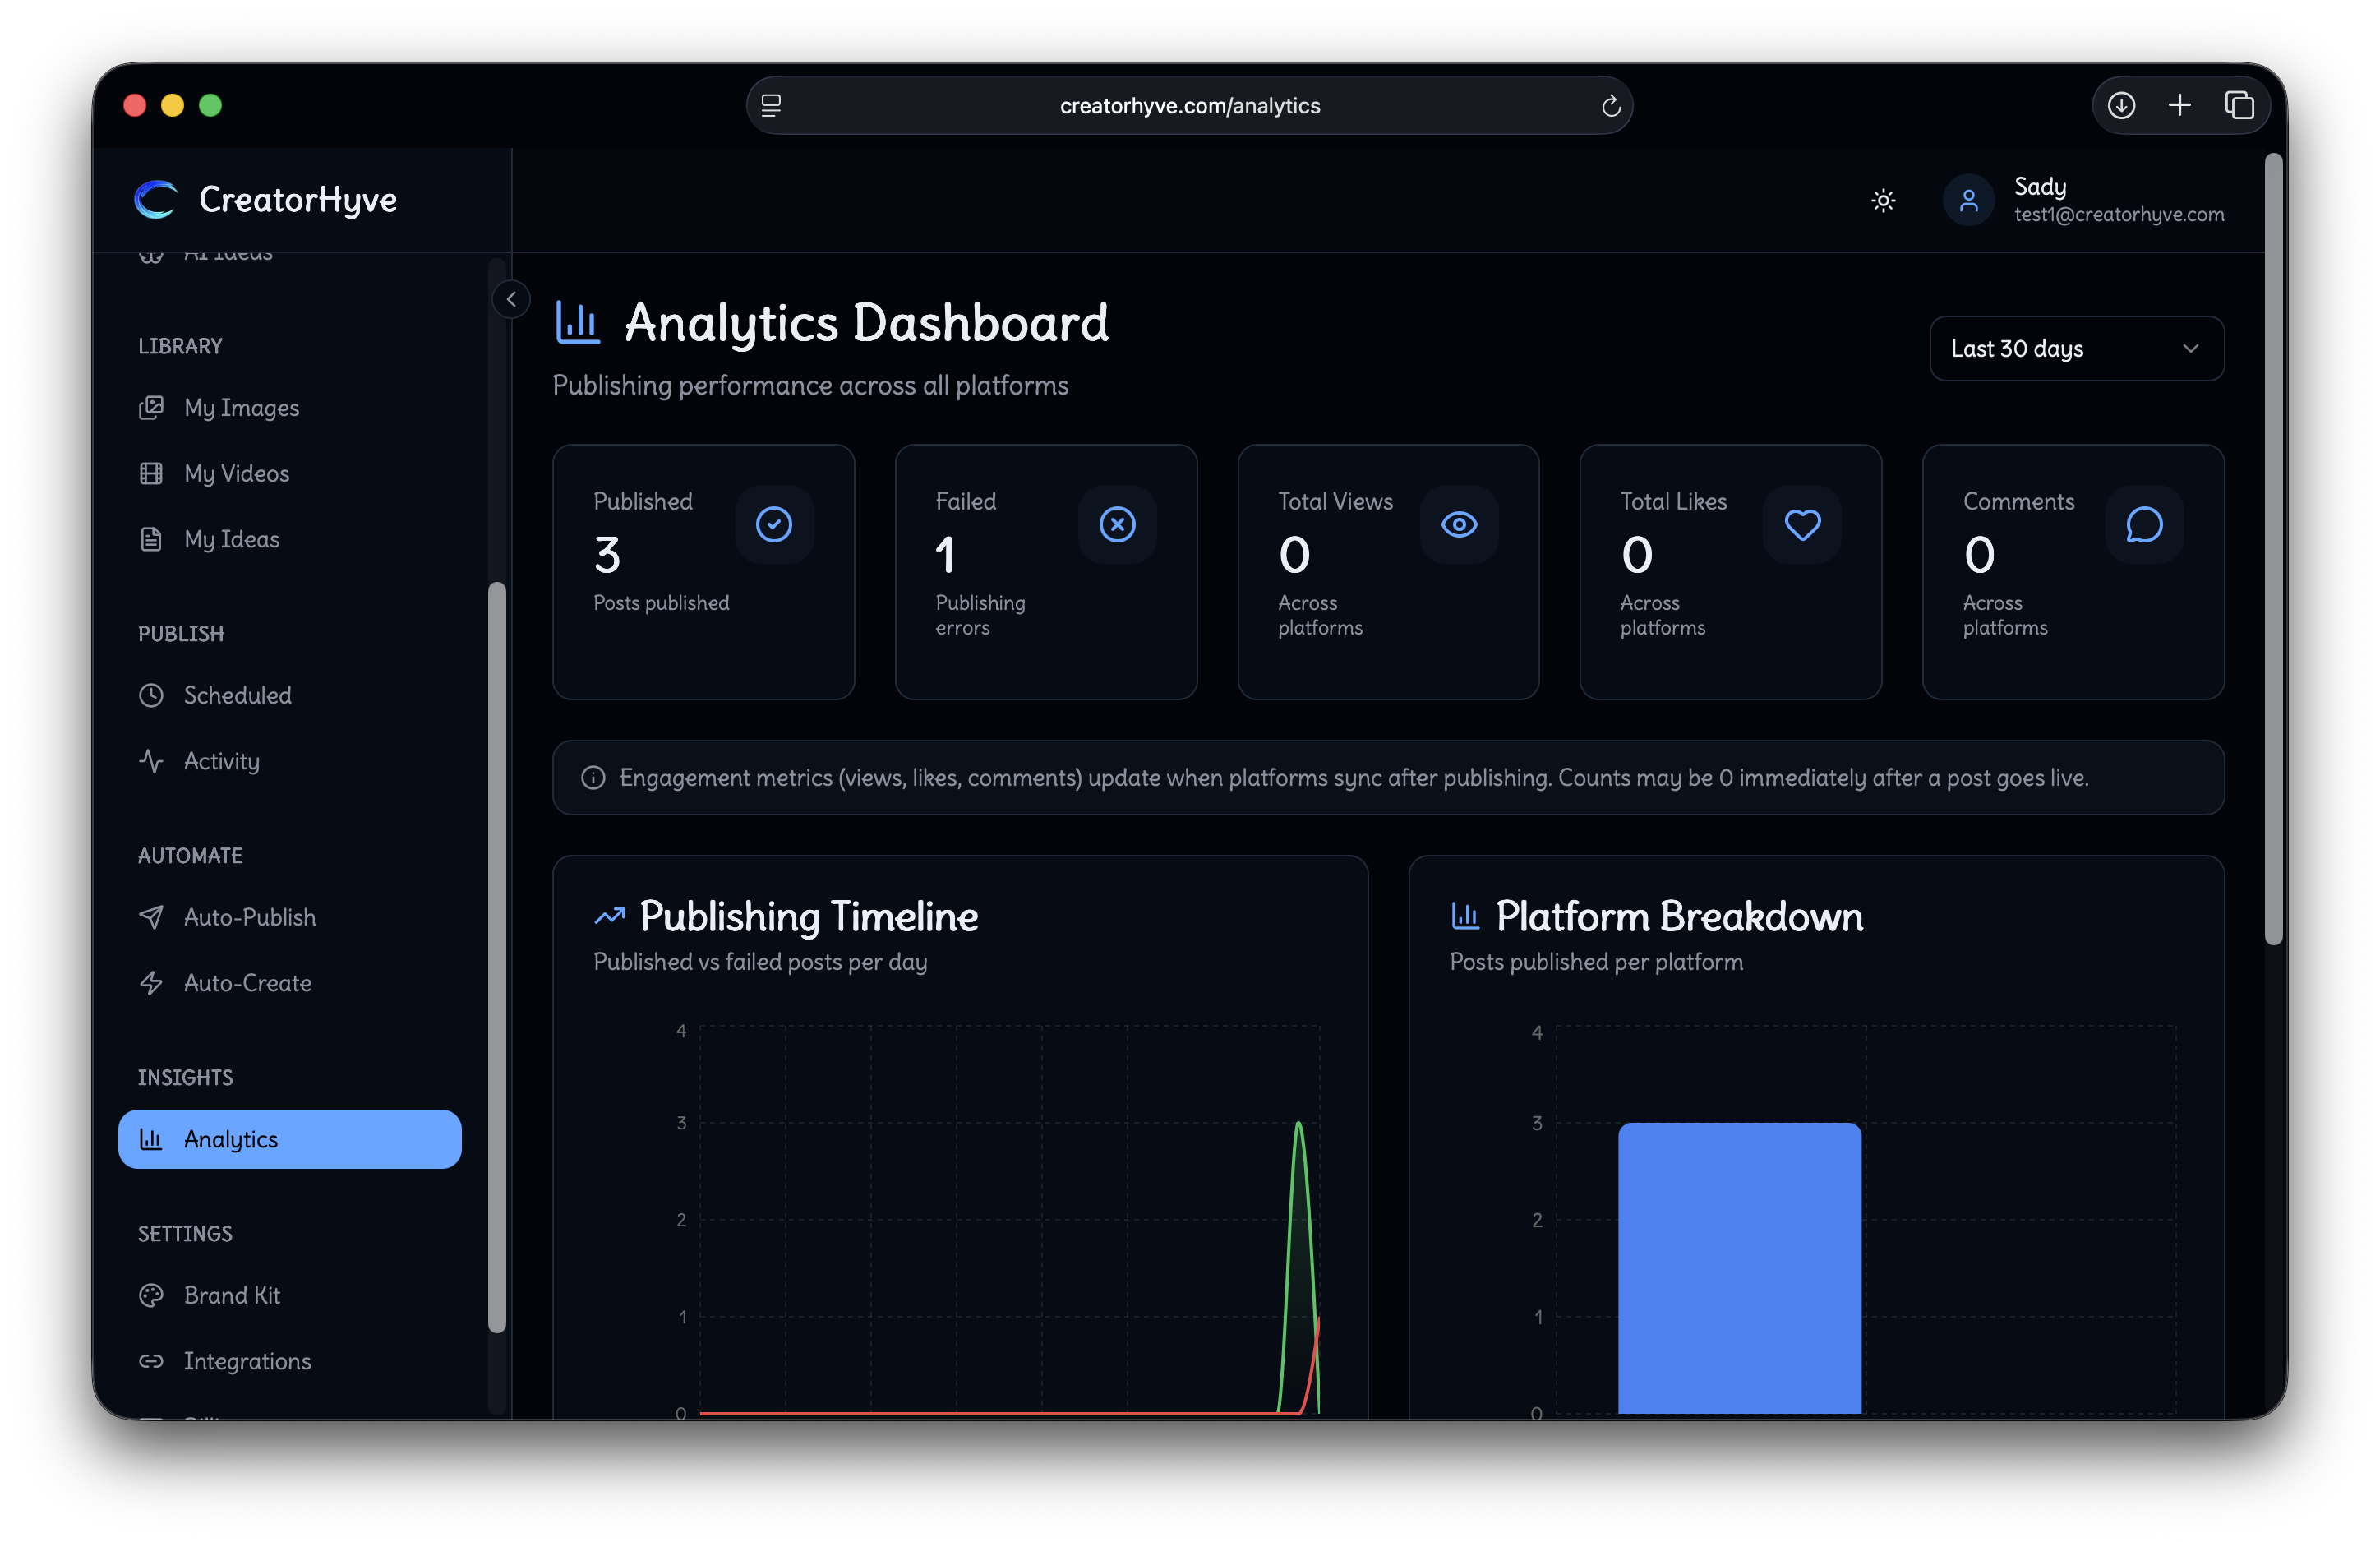2380x1542 pixels.
Task: Click the Comments speech bubble icon
Action: (x=2144, y=525)
